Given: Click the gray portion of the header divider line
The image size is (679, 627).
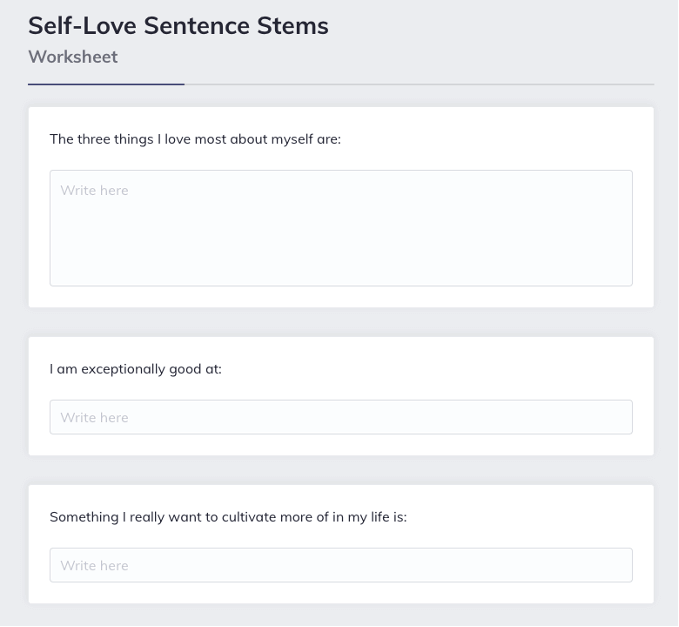Looking at the screenshot, I should (419, 84).
